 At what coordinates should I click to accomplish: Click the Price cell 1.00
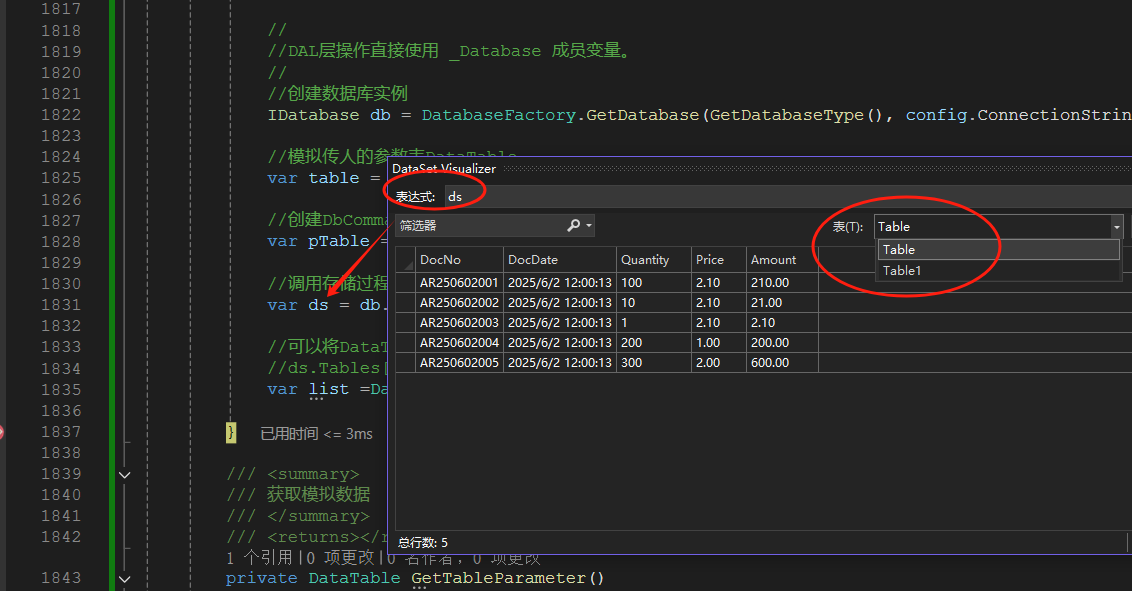718,343
